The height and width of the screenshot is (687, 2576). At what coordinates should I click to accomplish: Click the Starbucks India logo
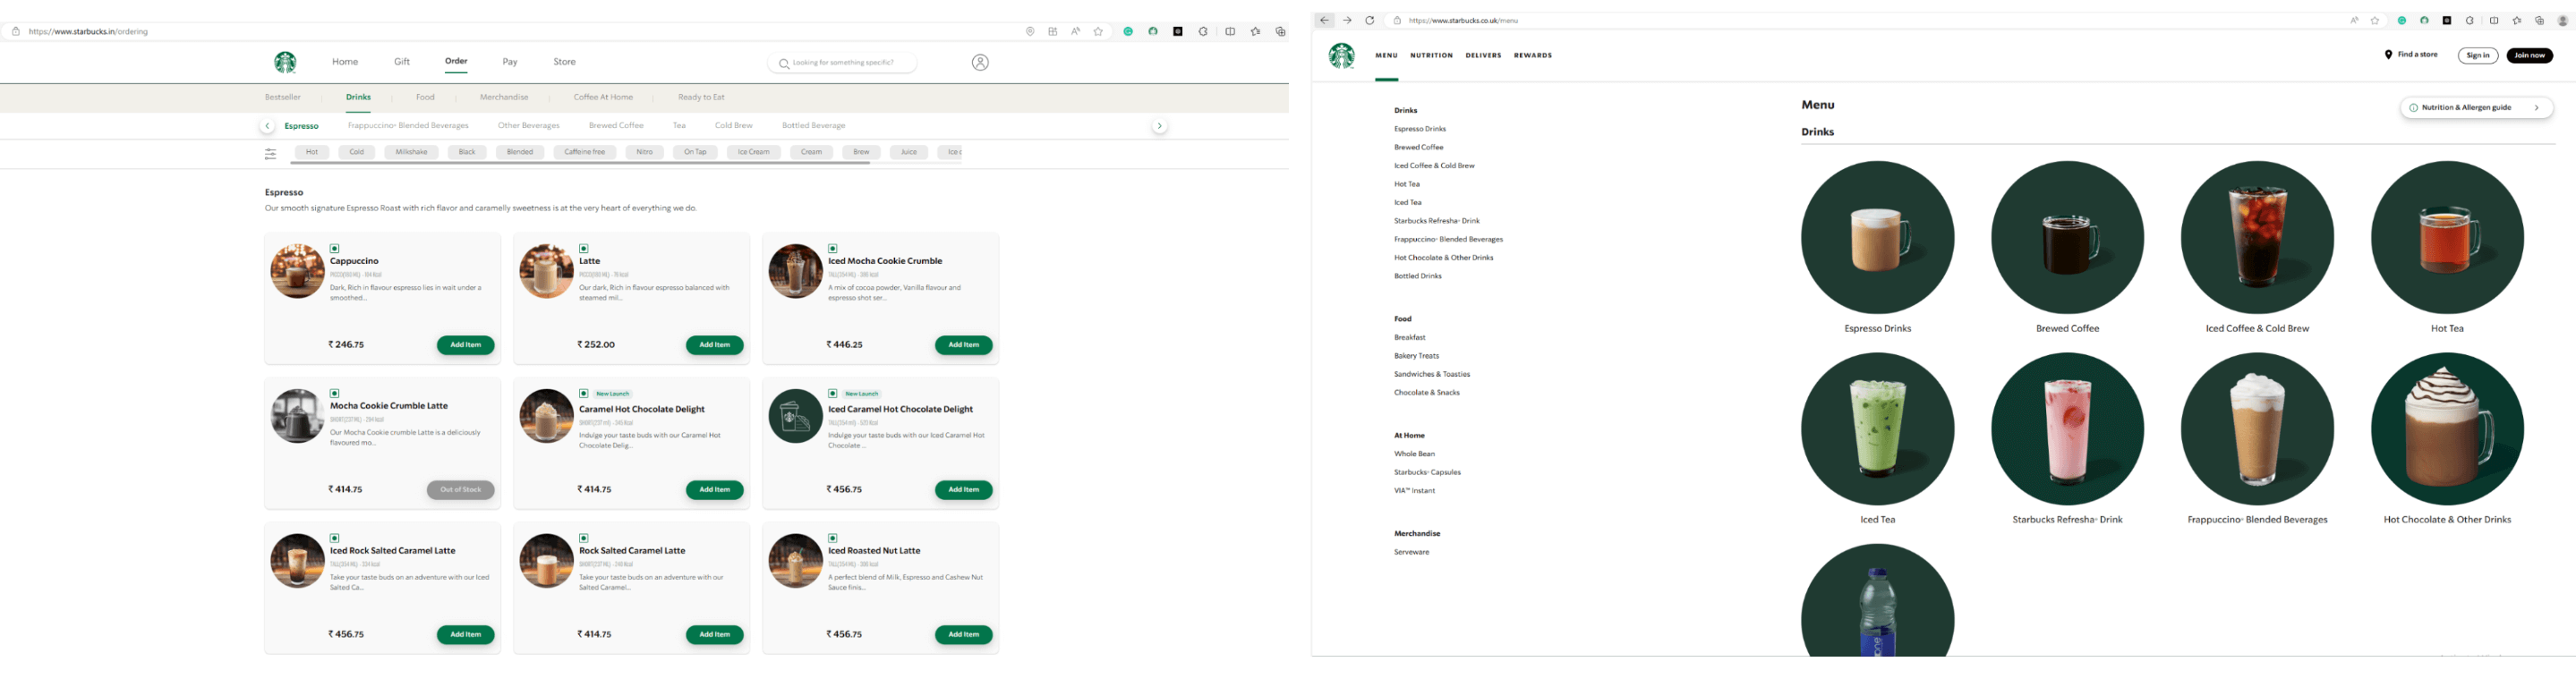click(285, 63)
